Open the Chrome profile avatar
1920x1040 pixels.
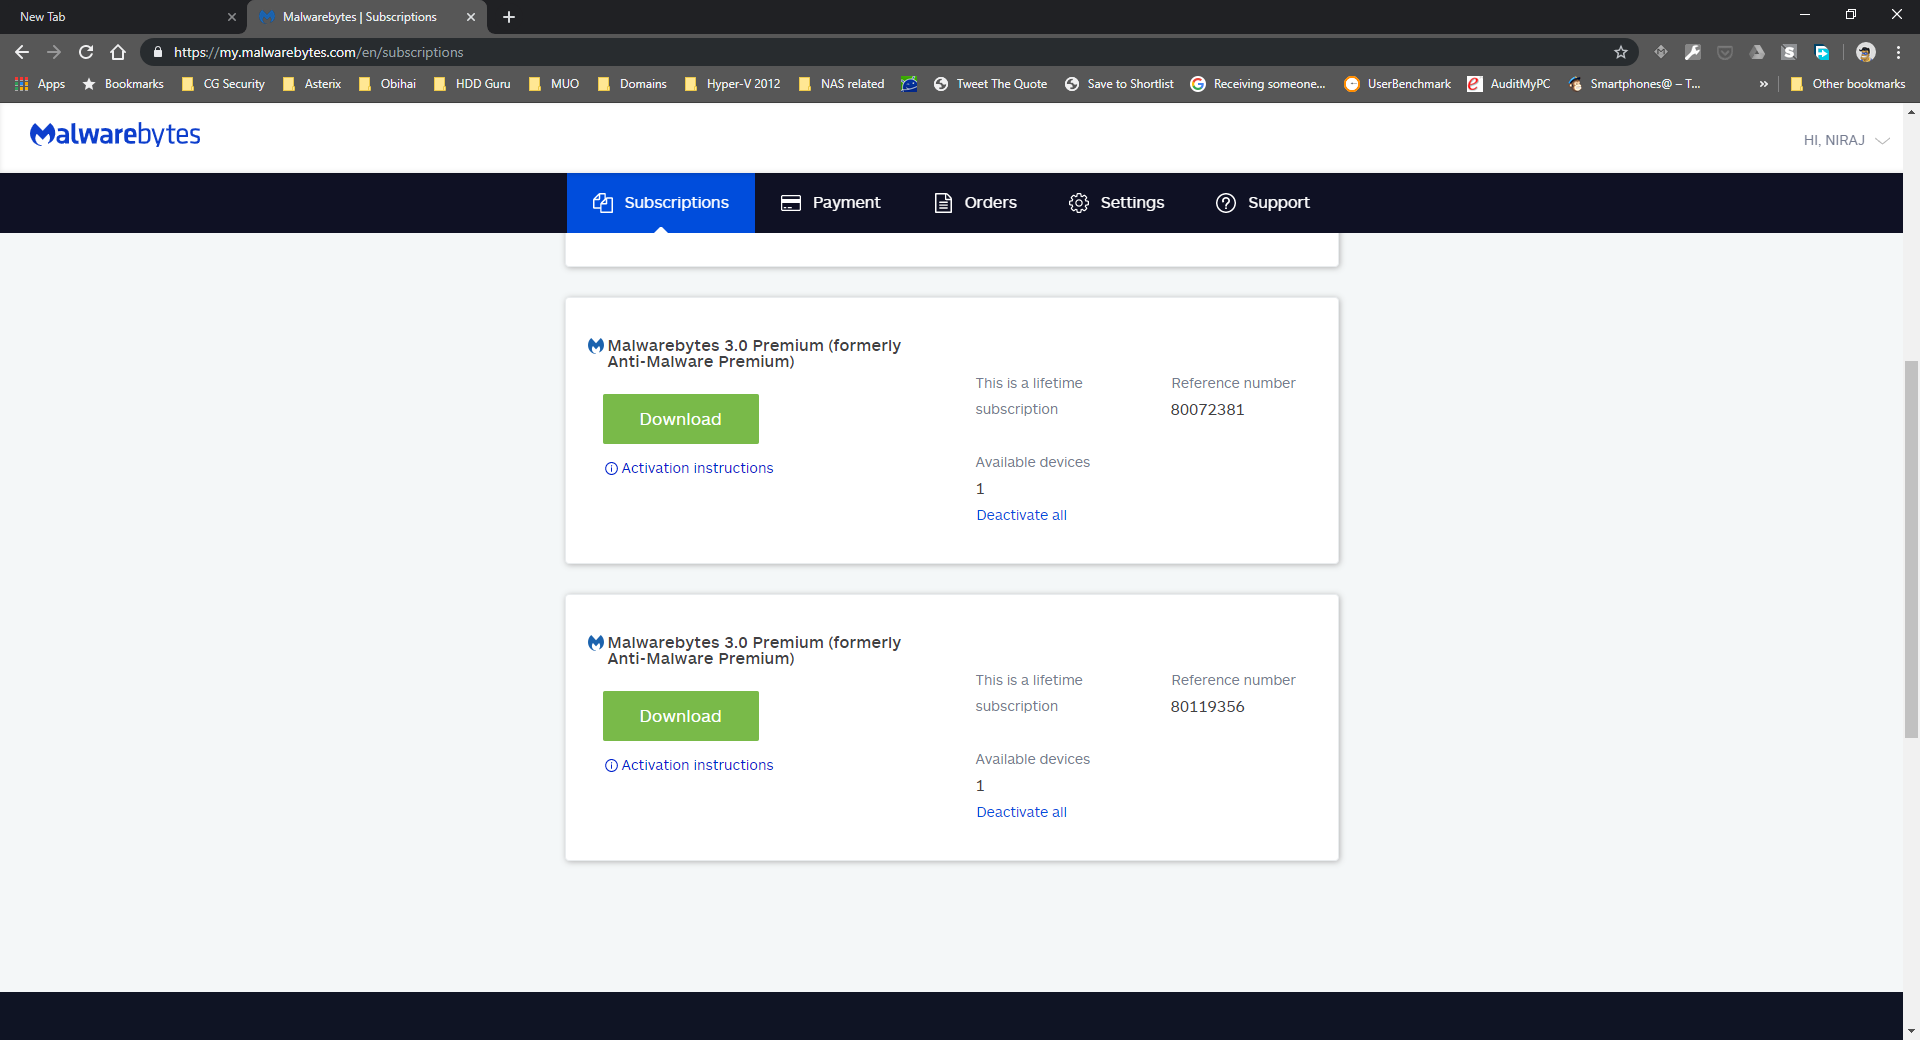pyautogui.click(x=1865, y=52)
